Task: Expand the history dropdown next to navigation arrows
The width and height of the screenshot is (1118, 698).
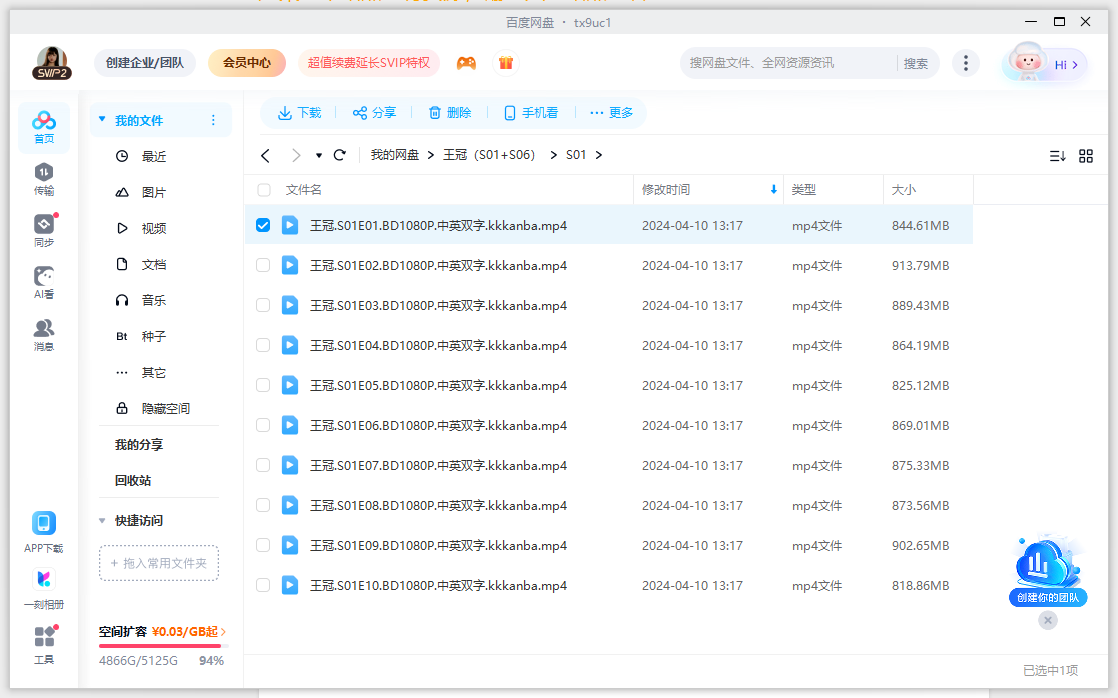Action: click(321, 155)
